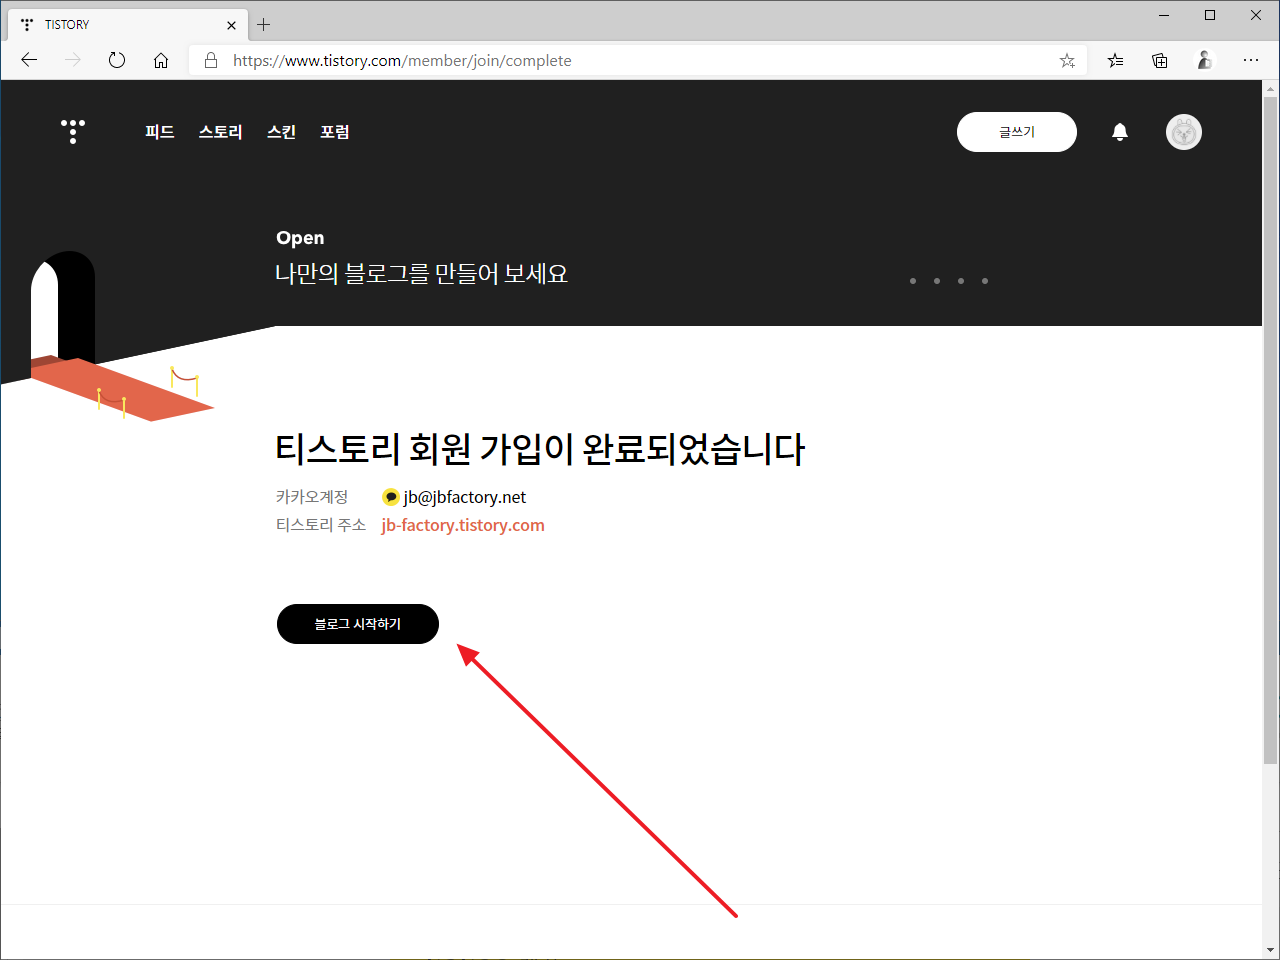The image size is (1280, 960).
Task: Click the 티스토리 주소 label
Action: pyautogui.click(x=321, y=525)
